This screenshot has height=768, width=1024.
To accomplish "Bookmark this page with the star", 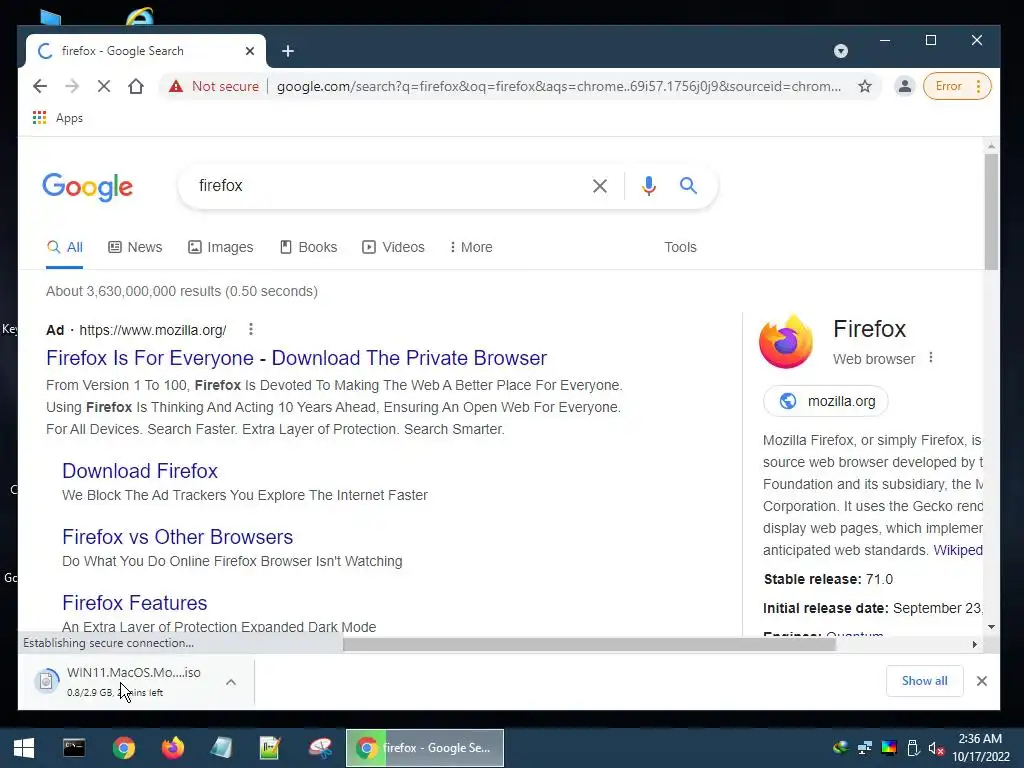I will [865, 86].
